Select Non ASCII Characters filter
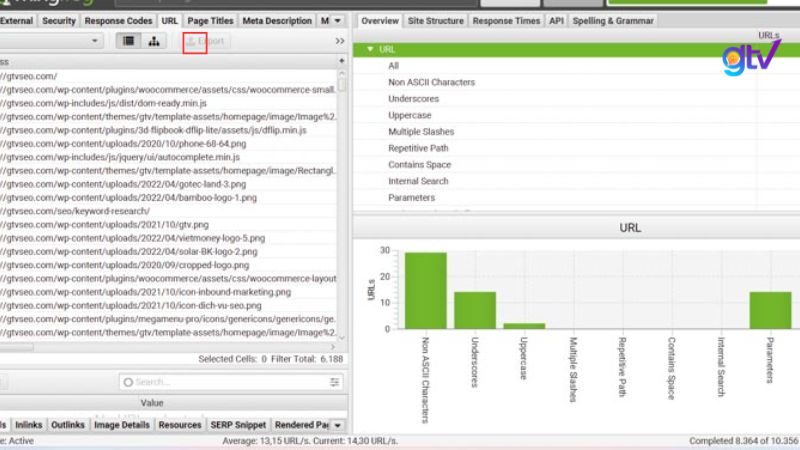800x450 pixels. point(431,82)
